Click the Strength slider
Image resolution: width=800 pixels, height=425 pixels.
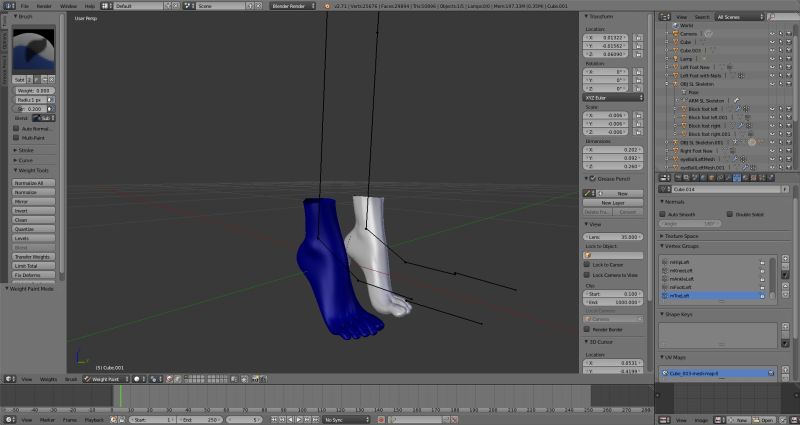tap(29, 109)
